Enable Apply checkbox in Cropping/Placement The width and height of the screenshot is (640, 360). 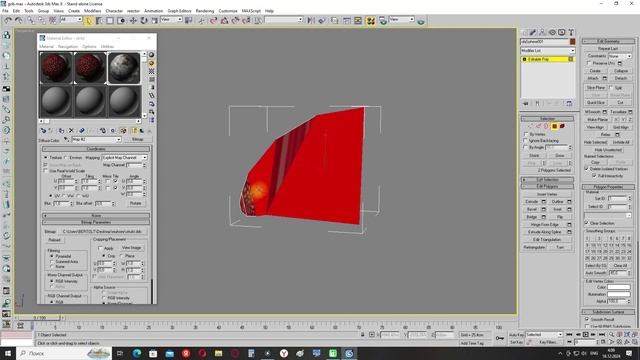(x=100, y=248)
